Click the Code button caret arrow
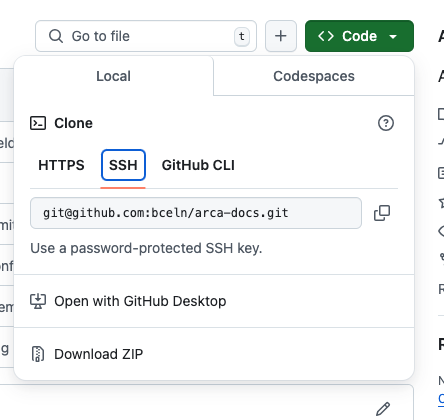 tap(393, 36)
